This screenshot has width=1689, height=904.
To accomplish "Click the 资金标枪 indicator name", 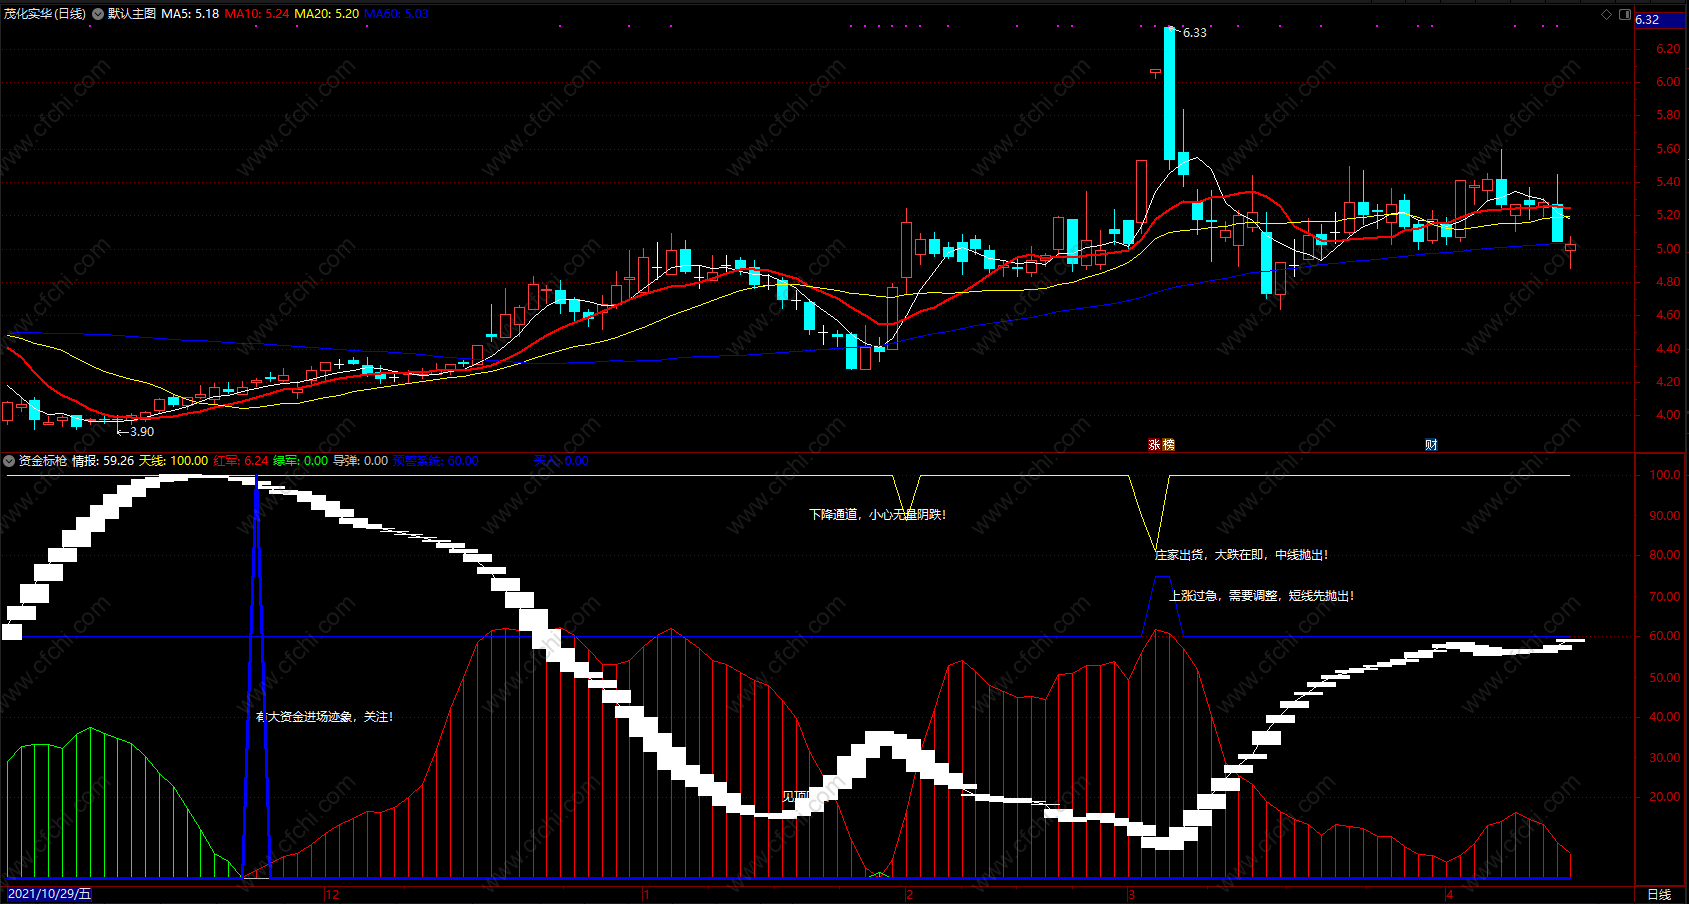I will pyautogui.click(x=43, y=461).
